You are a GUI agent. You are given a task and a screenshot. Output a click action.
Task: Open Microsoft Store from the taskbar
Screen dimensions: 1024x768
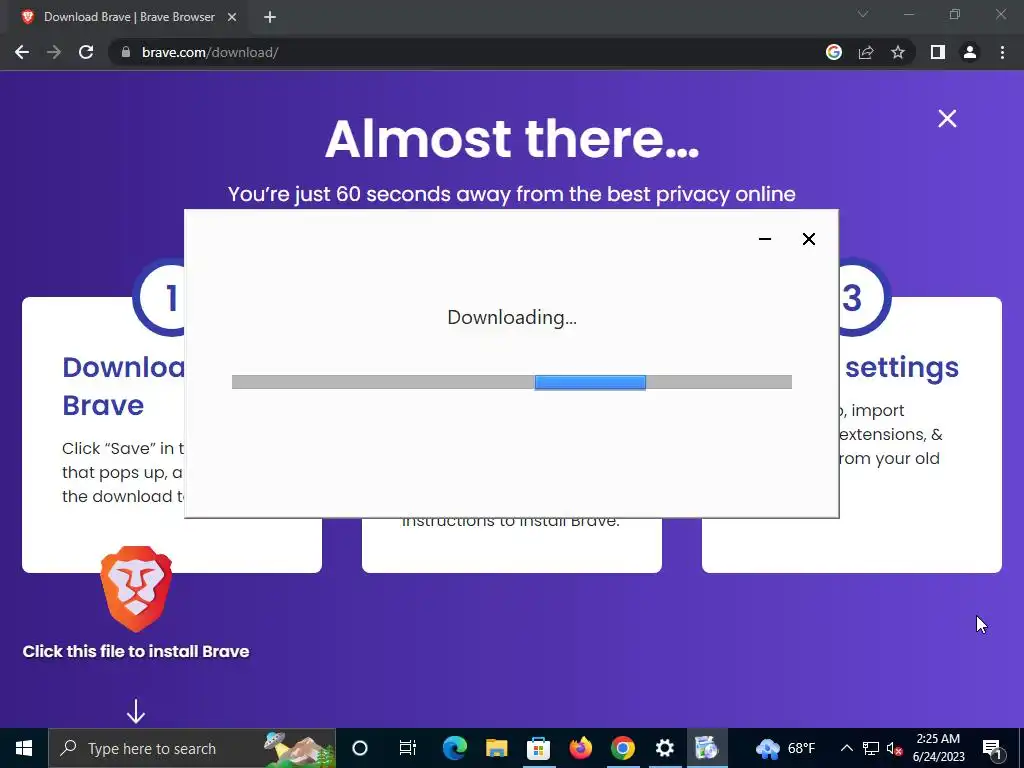[x=538, y=748]
